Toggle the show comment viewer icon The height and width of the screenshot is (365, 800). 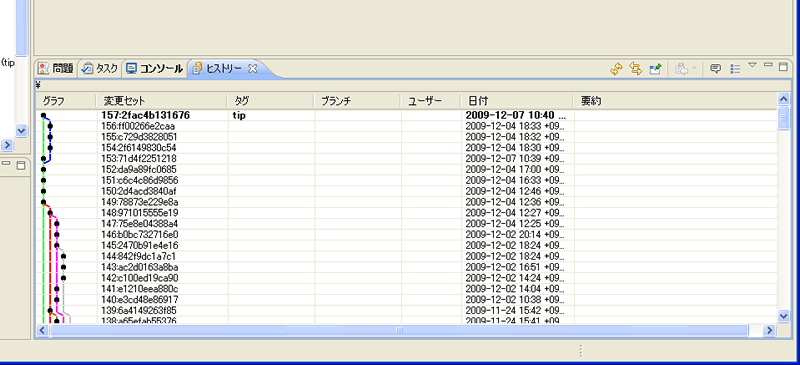tap(716, 69)
